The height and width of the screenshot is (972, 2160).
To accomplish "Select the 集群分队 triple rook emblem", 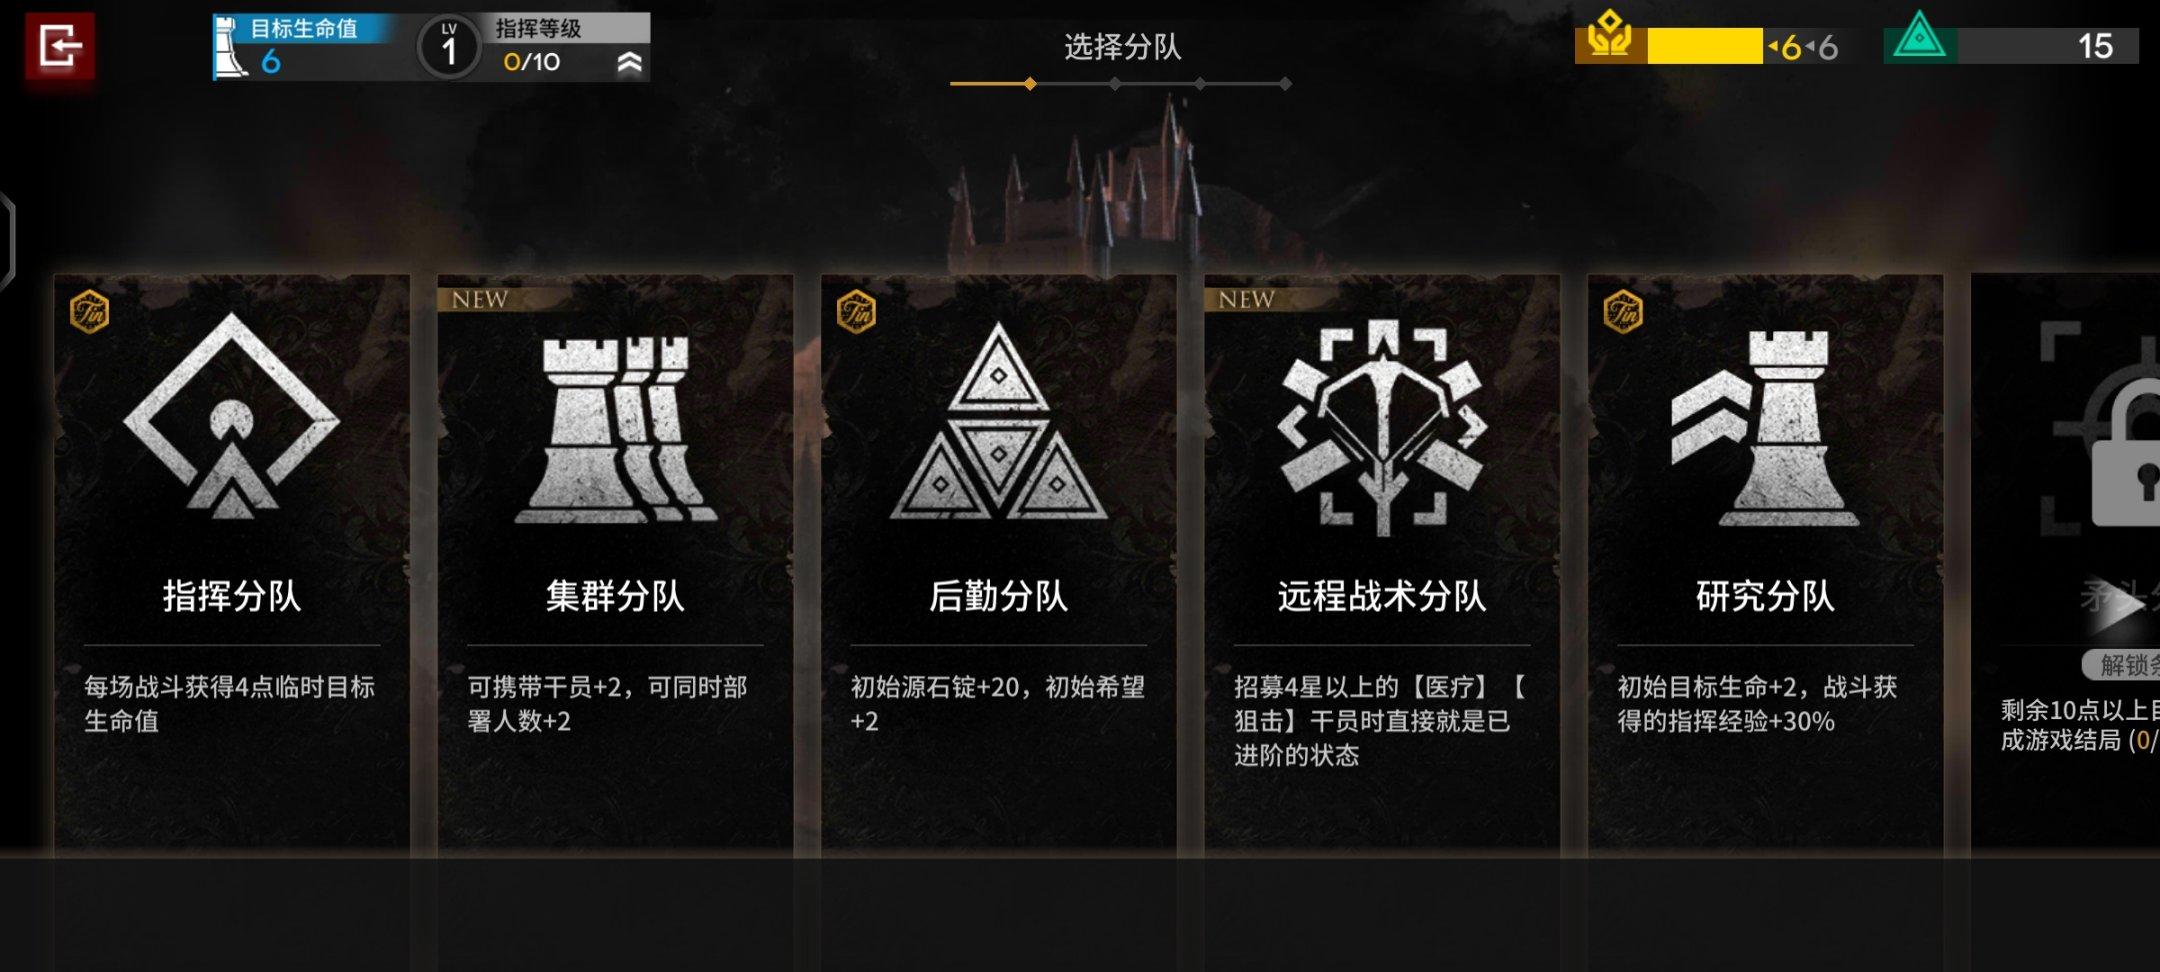I will coord(615,428).
